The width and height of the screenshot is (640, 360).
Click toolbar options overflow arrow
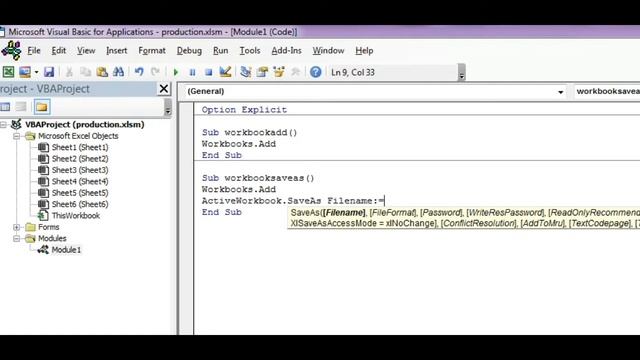(462, 73)
